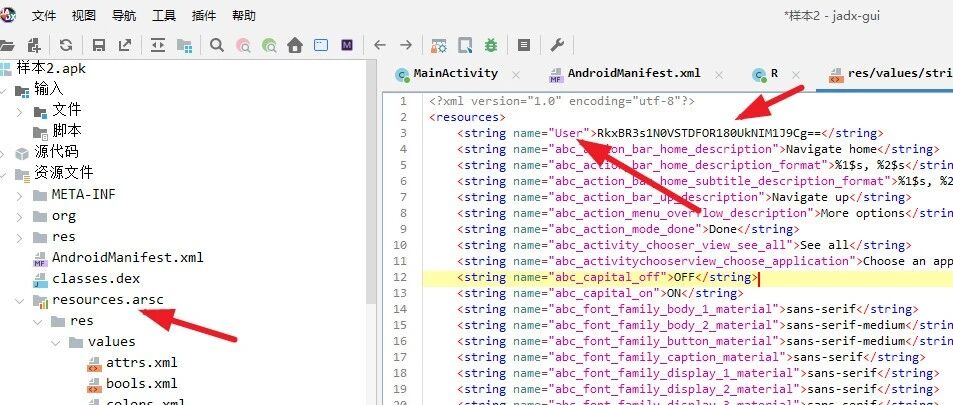Open class search via the pink magnifier icon

[243, 45]
